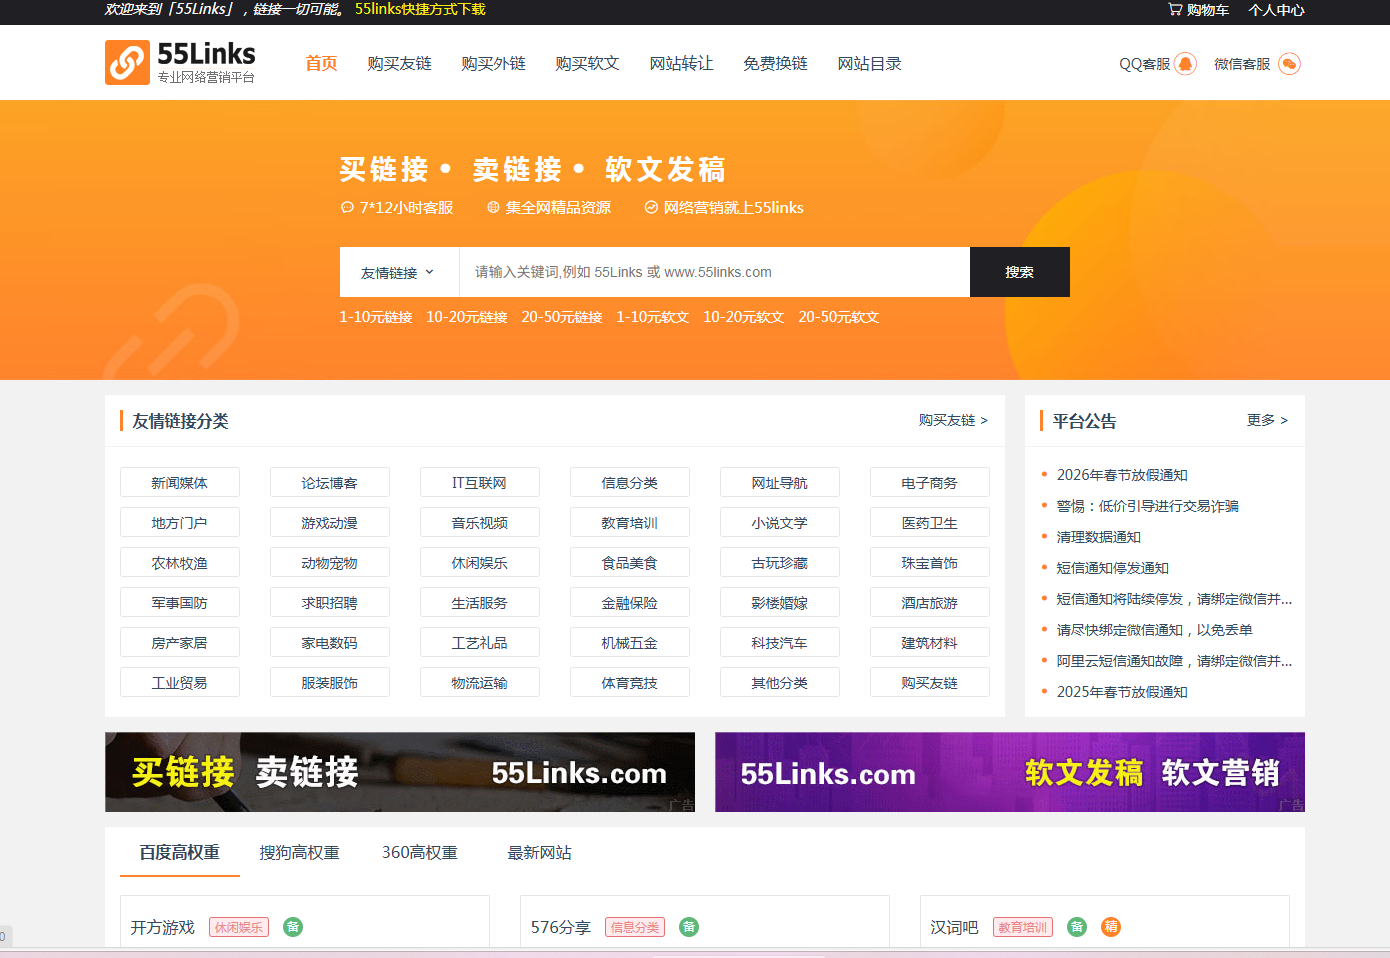Click the keyword search input field
This screenshot has width=1390, height=958.
(714, 272)
